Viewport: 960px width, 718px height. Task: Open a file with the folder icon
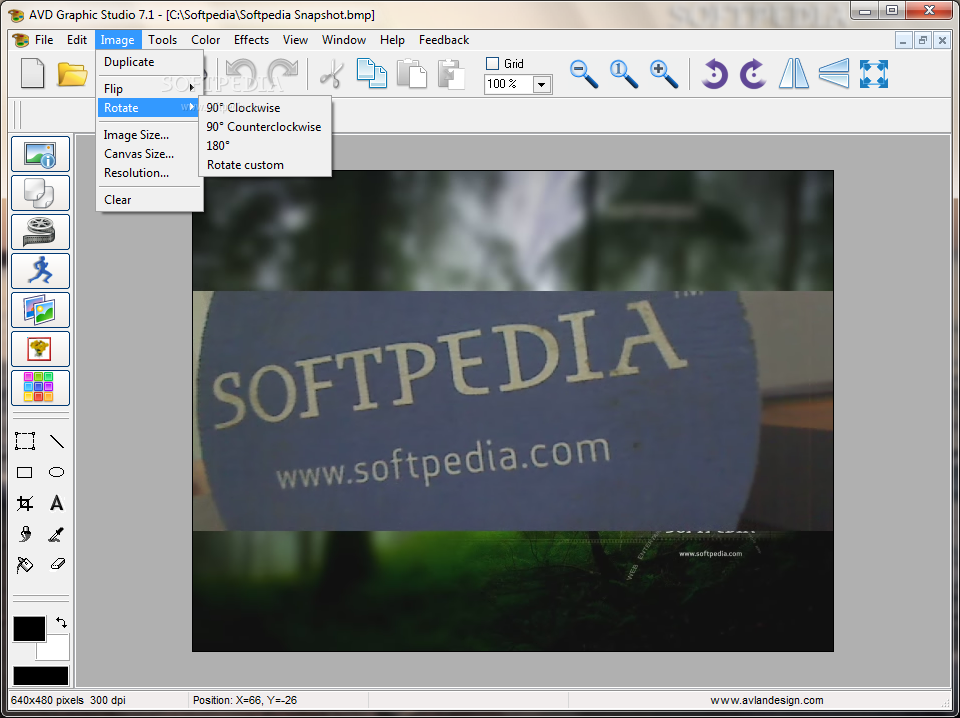click(x=72, y=73)
